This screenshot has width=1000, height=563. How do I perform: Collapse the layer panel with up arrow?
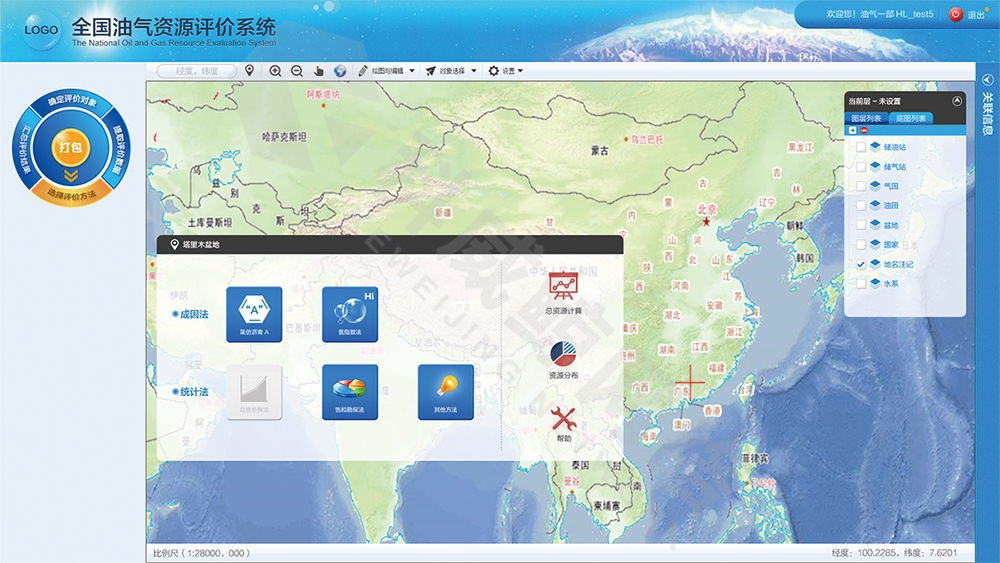point(957,101)
